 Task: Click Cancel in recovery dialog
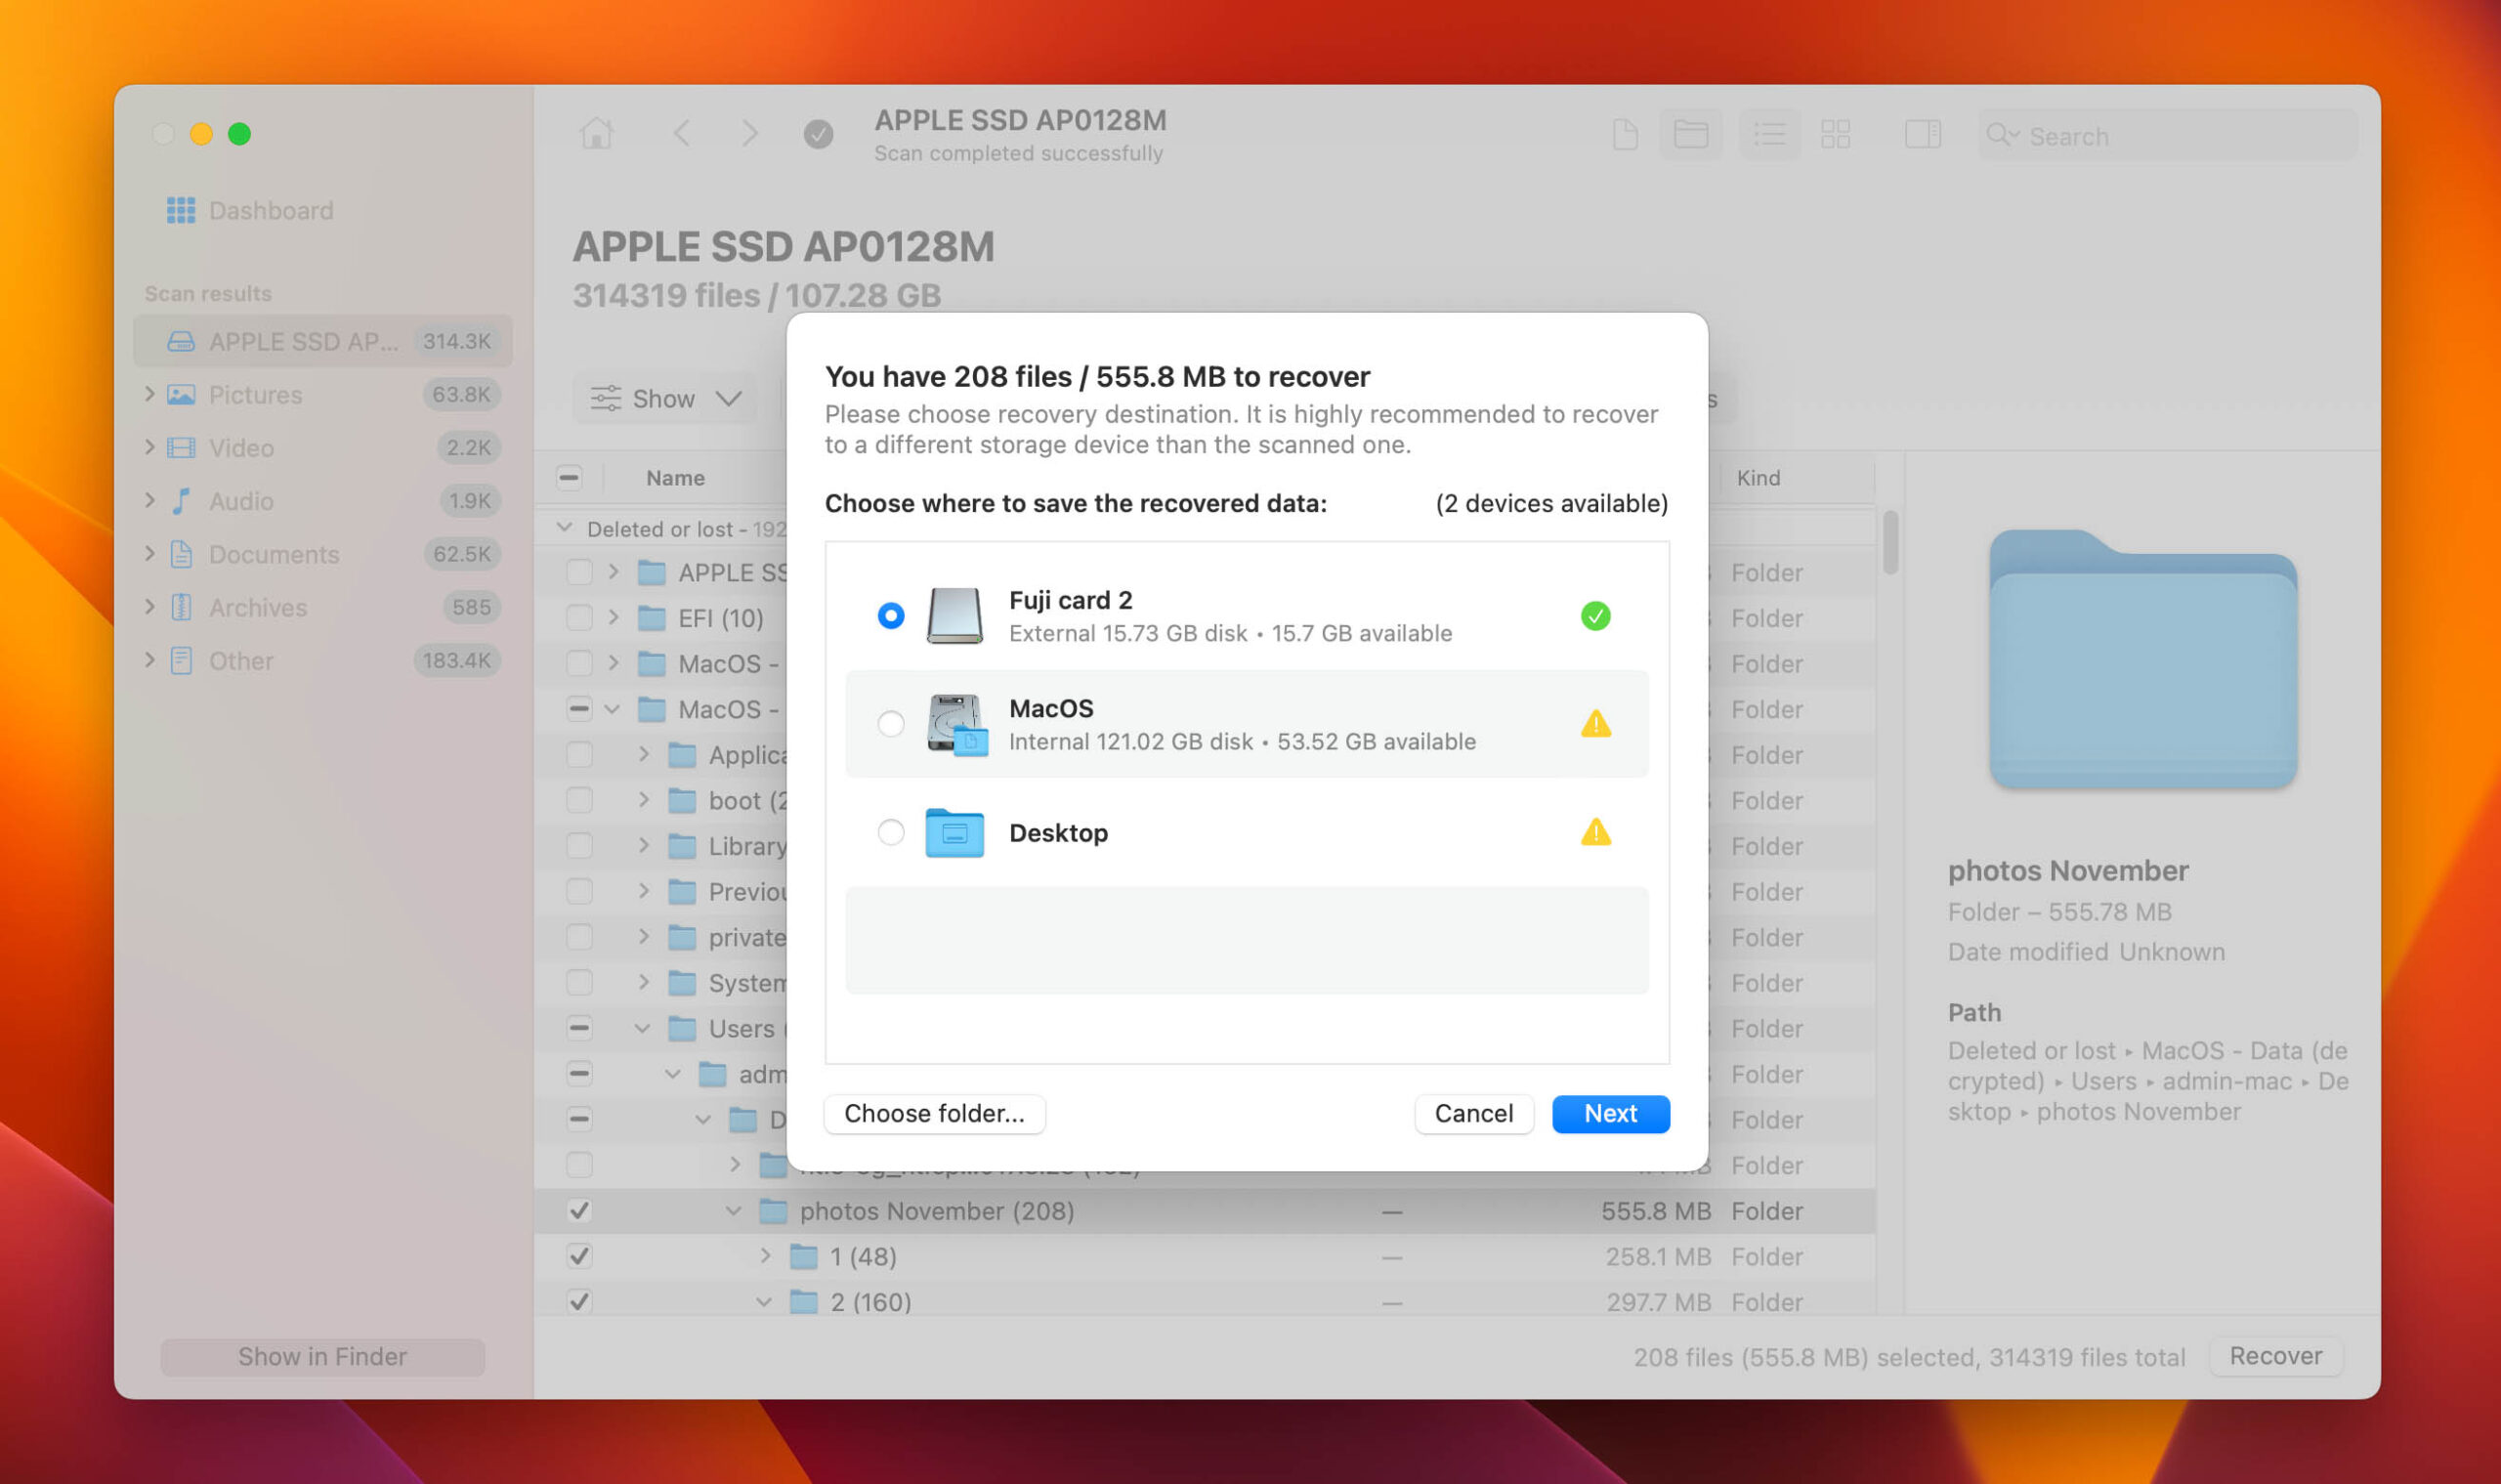pos(1473,1113)
